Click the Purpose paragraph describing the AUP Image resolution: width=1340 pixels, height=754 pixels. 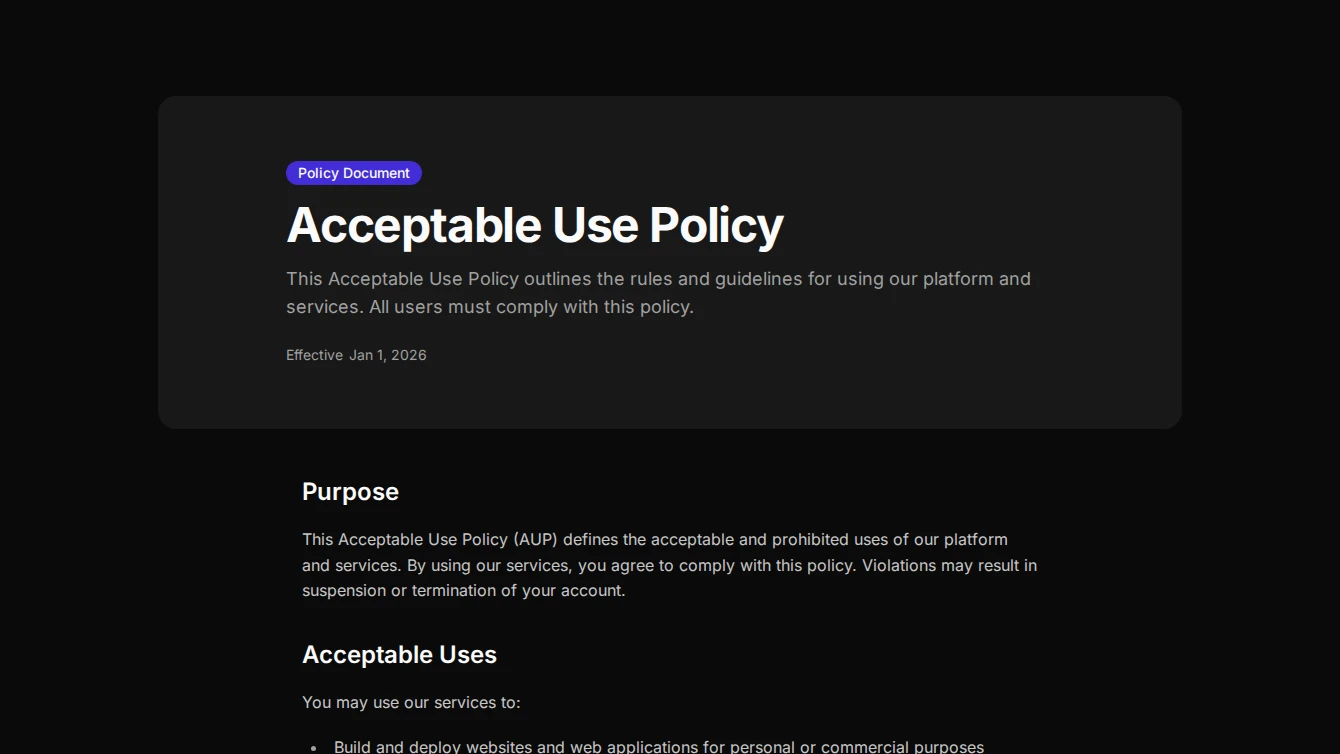668,565
